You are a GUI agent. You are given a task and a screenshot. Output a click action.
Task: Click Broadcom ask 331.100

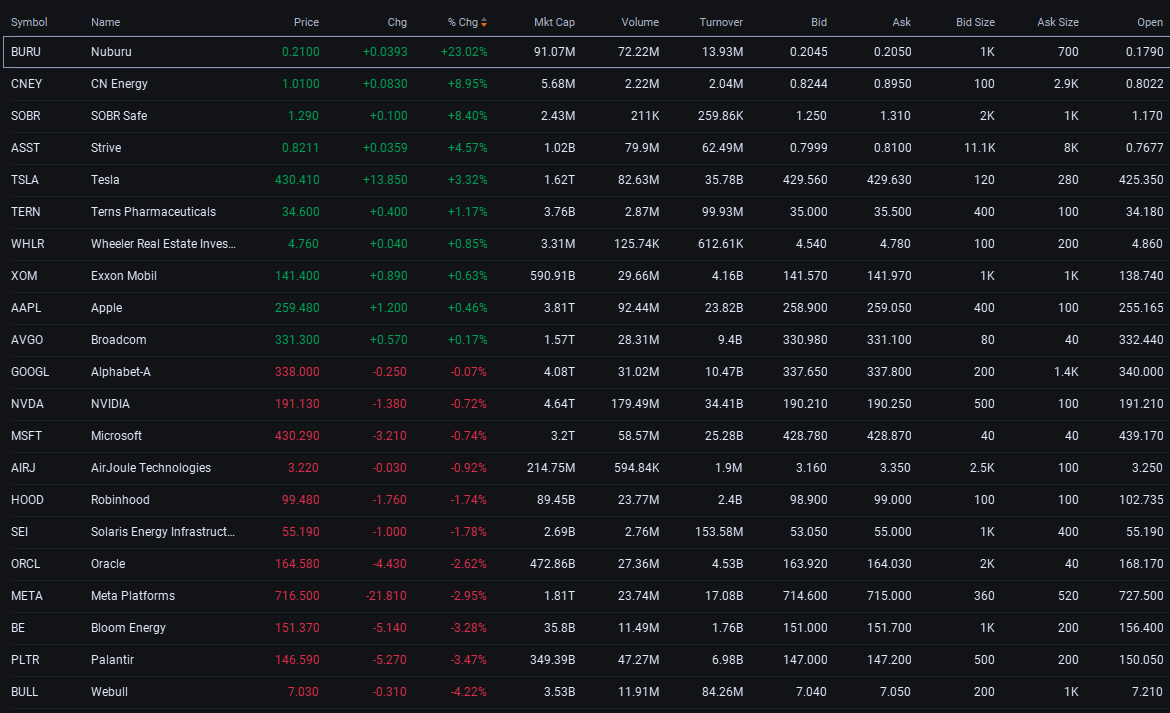pos(889,341)
